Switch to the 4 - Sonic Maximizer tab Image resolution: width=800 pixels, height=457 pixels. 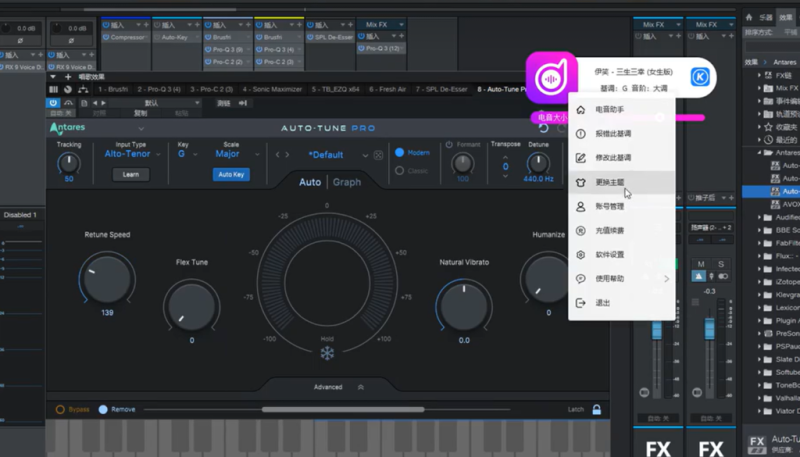pos(272,89)
